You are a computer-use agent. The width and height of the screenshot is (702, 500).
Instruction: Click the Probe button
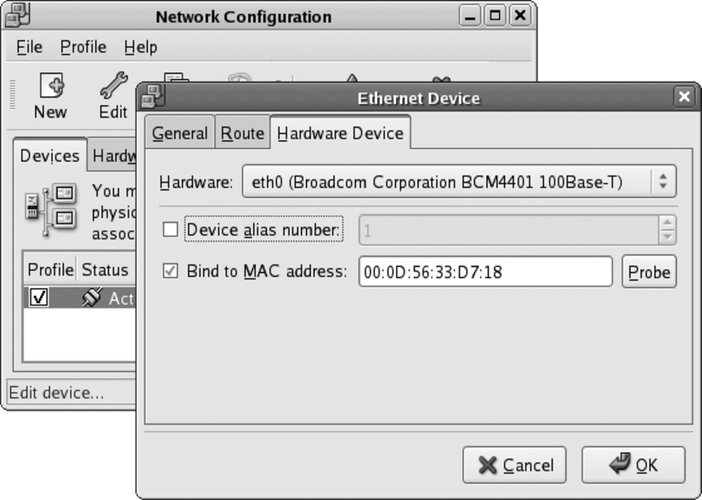tap(649, 271)
